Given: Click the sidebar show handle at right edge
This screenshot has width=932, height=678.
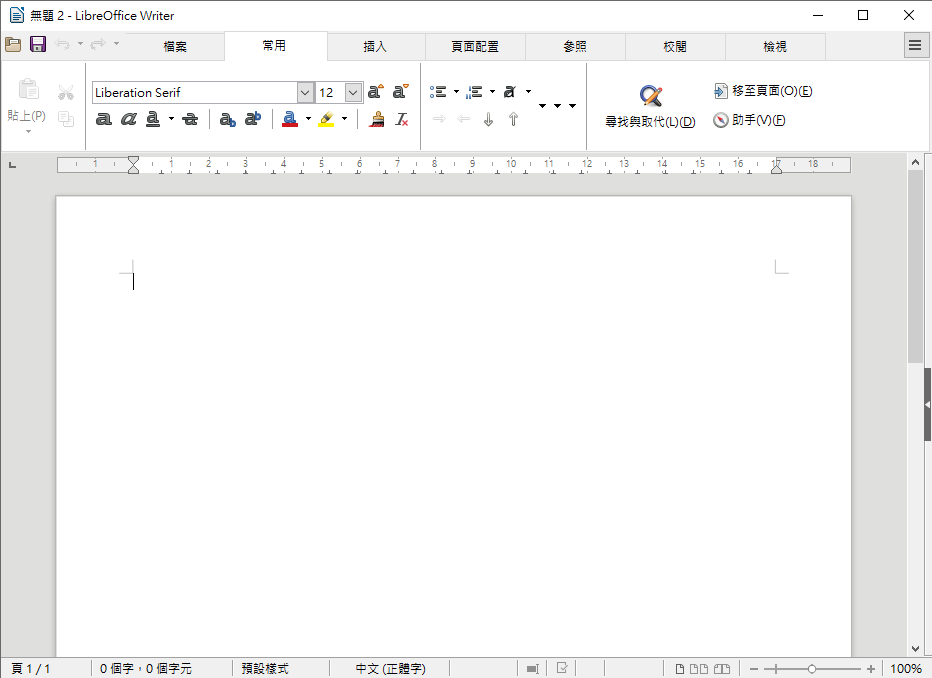Looking at the screenshot, I should pos(927,405).
